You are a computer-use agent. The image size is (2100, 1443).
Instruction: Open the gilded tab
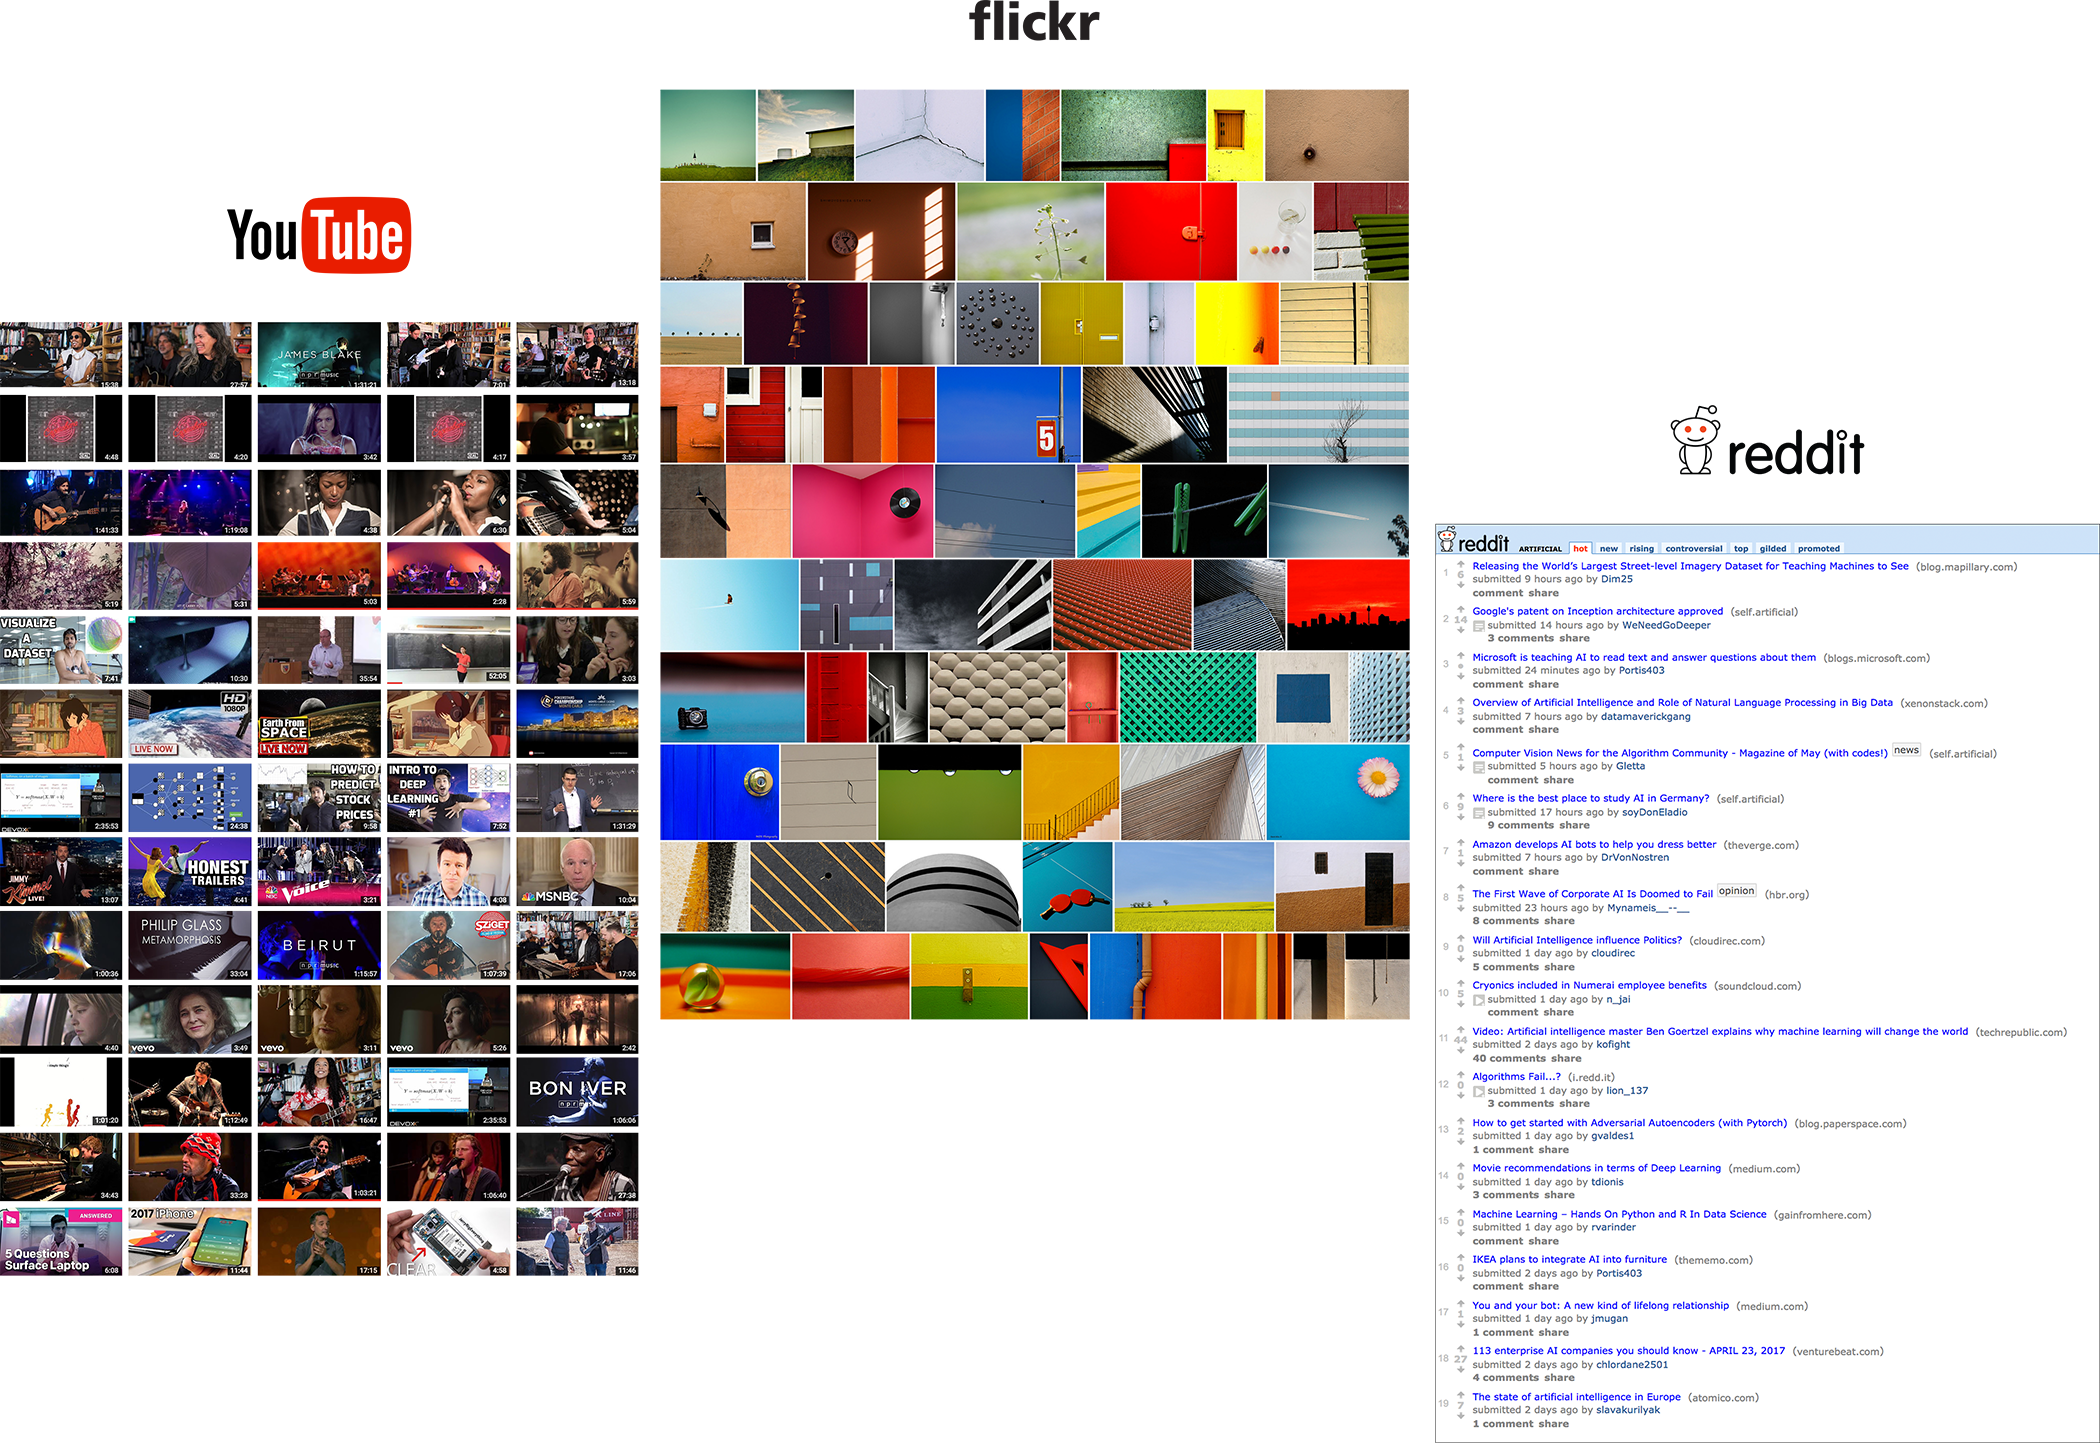[x=1772, y=548]
